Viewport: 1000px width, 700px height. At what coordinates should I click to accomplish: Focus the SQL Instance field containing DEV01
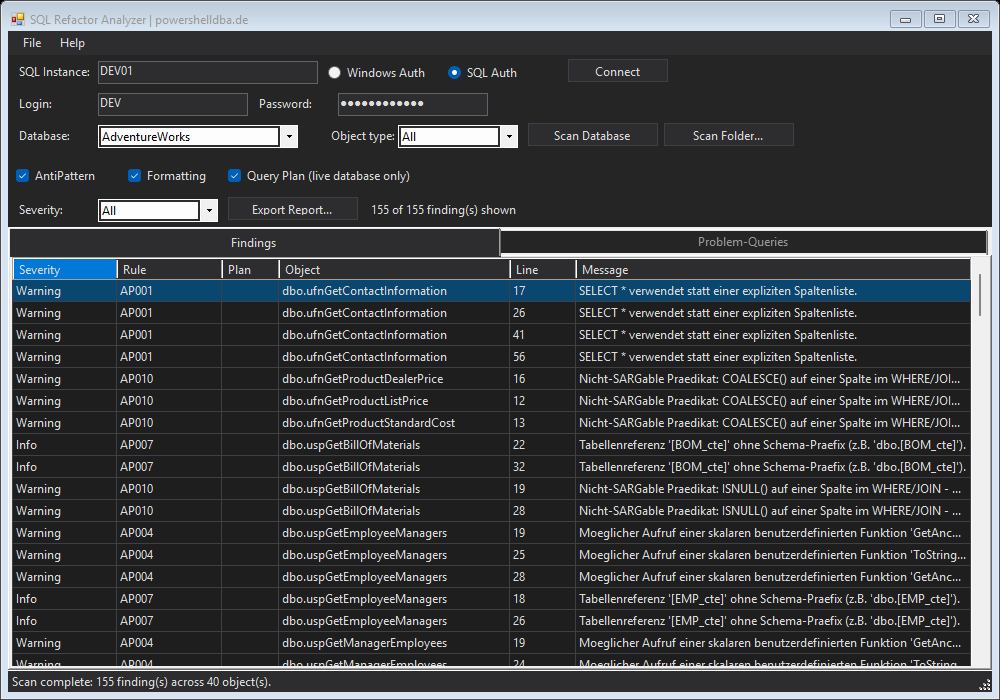[x=207, y=72]
